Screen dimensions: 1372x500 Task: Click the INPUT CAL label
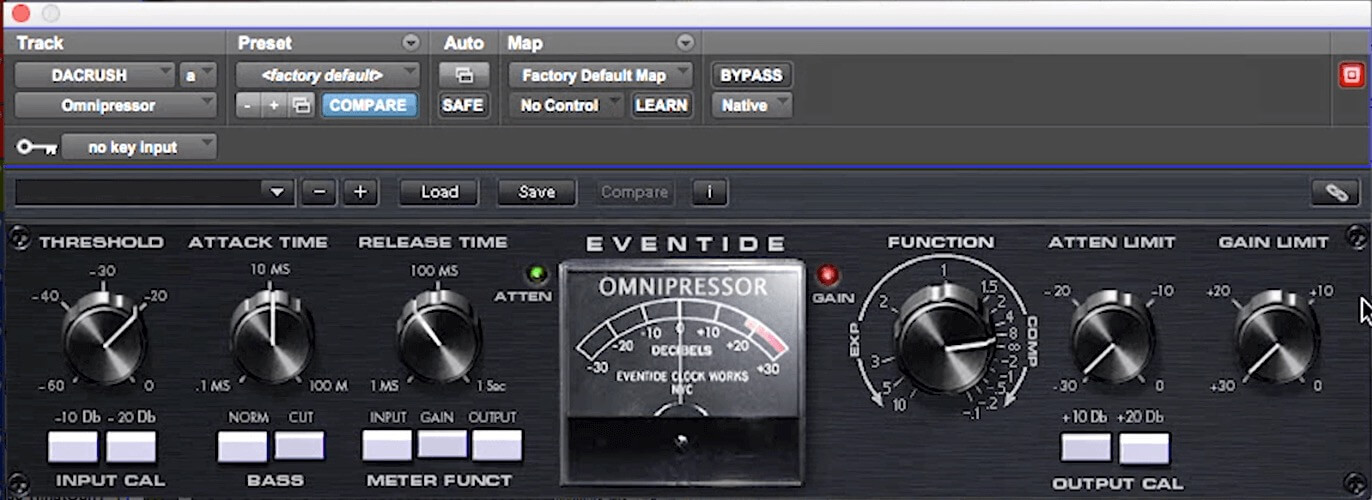coord(110,481)
